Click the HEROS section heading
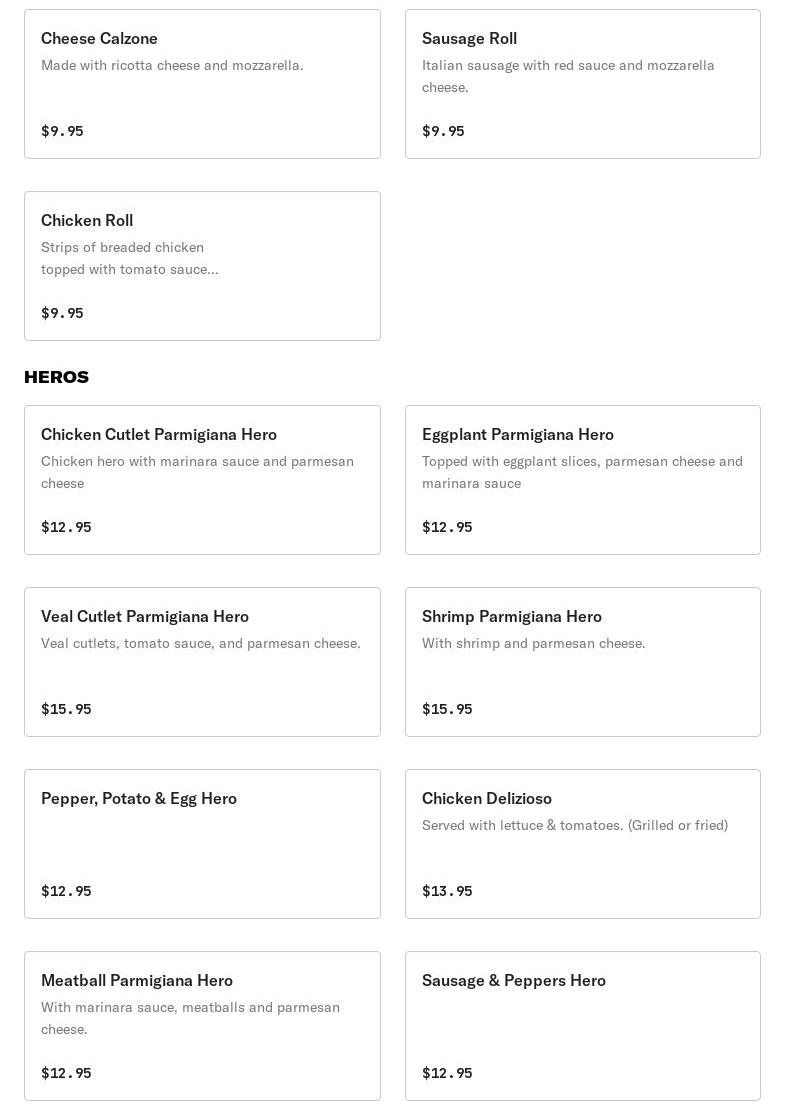The image size is (785, 1117). click(x=56, y=377)
